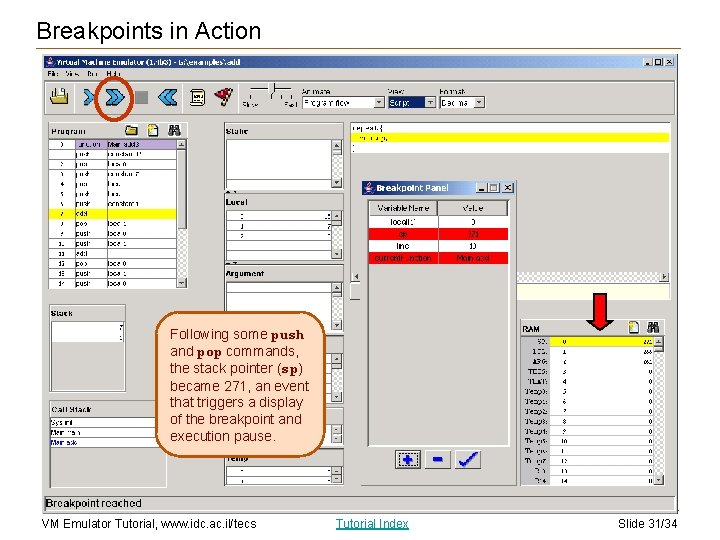Click the Variable Name column header
This screenshot has width=720, height=540.
point(403,208)
